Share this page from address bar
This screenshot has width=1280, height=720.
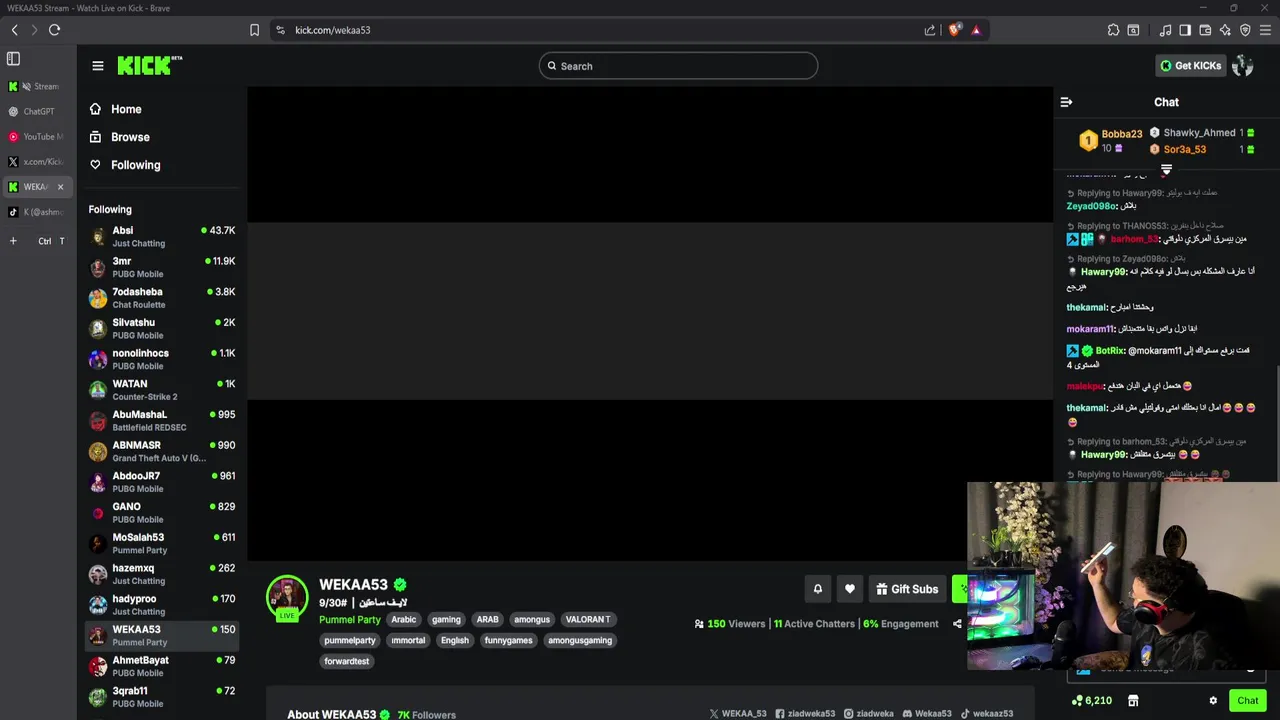930,30
